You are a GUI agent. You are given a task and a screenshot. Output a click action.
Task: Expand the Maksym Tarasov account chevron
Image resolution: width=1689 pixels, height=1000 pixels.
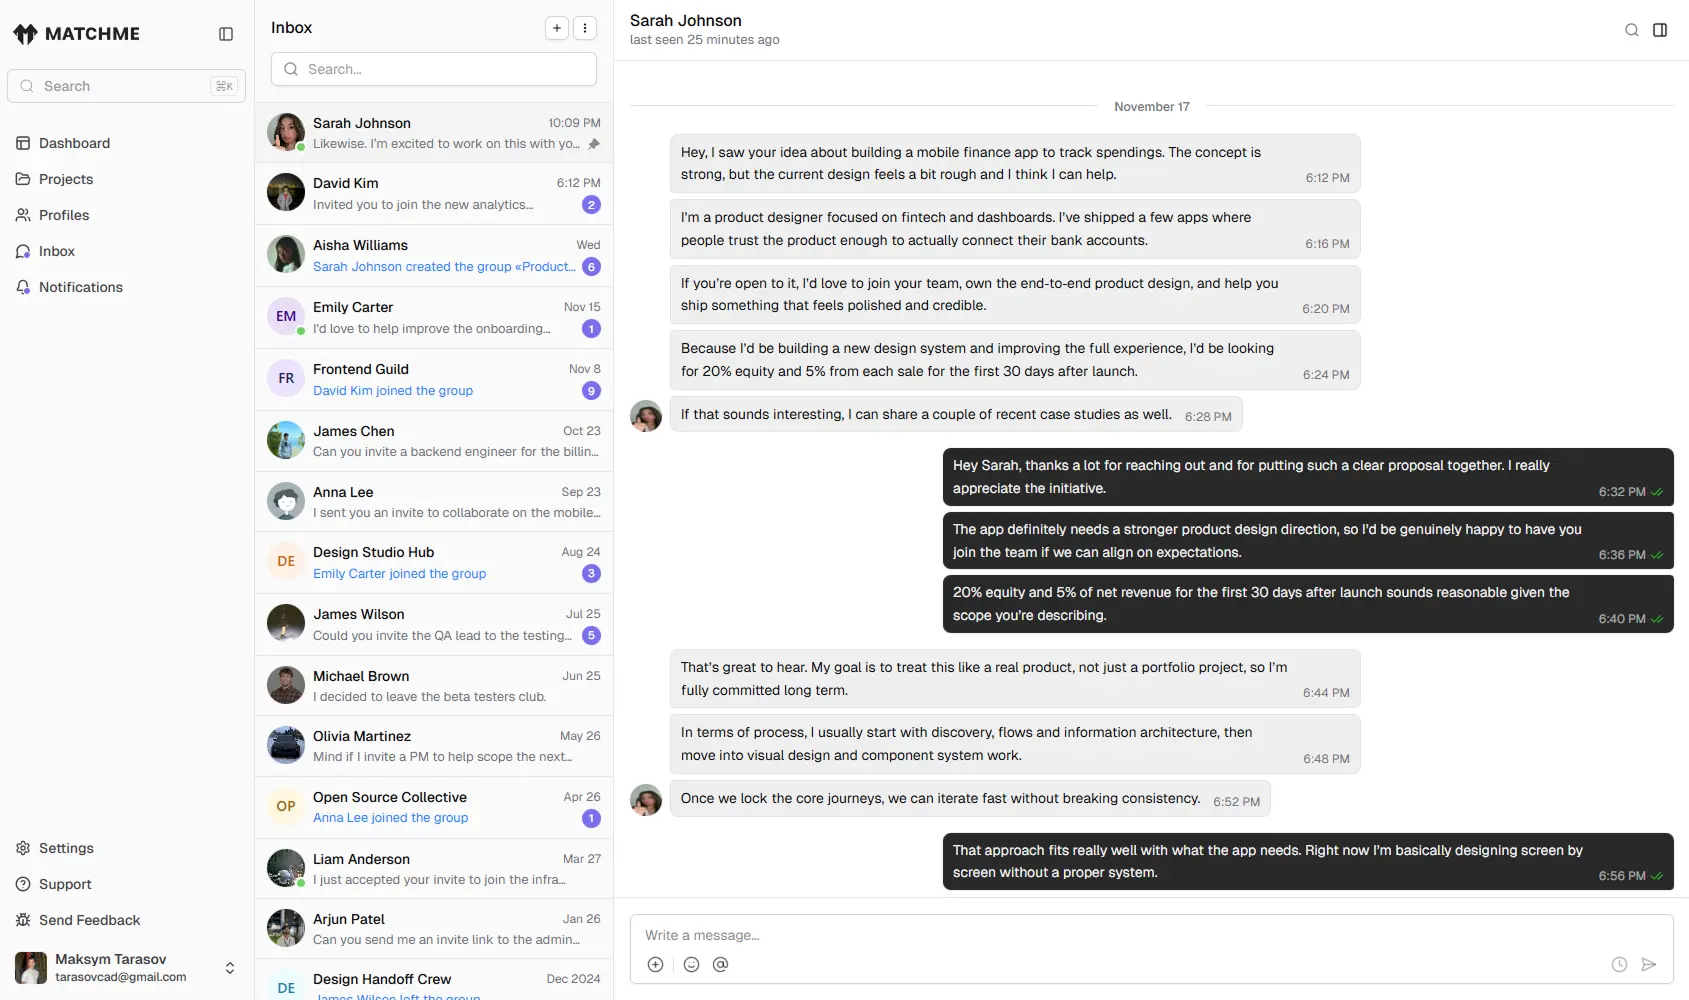tap(229, 967)
